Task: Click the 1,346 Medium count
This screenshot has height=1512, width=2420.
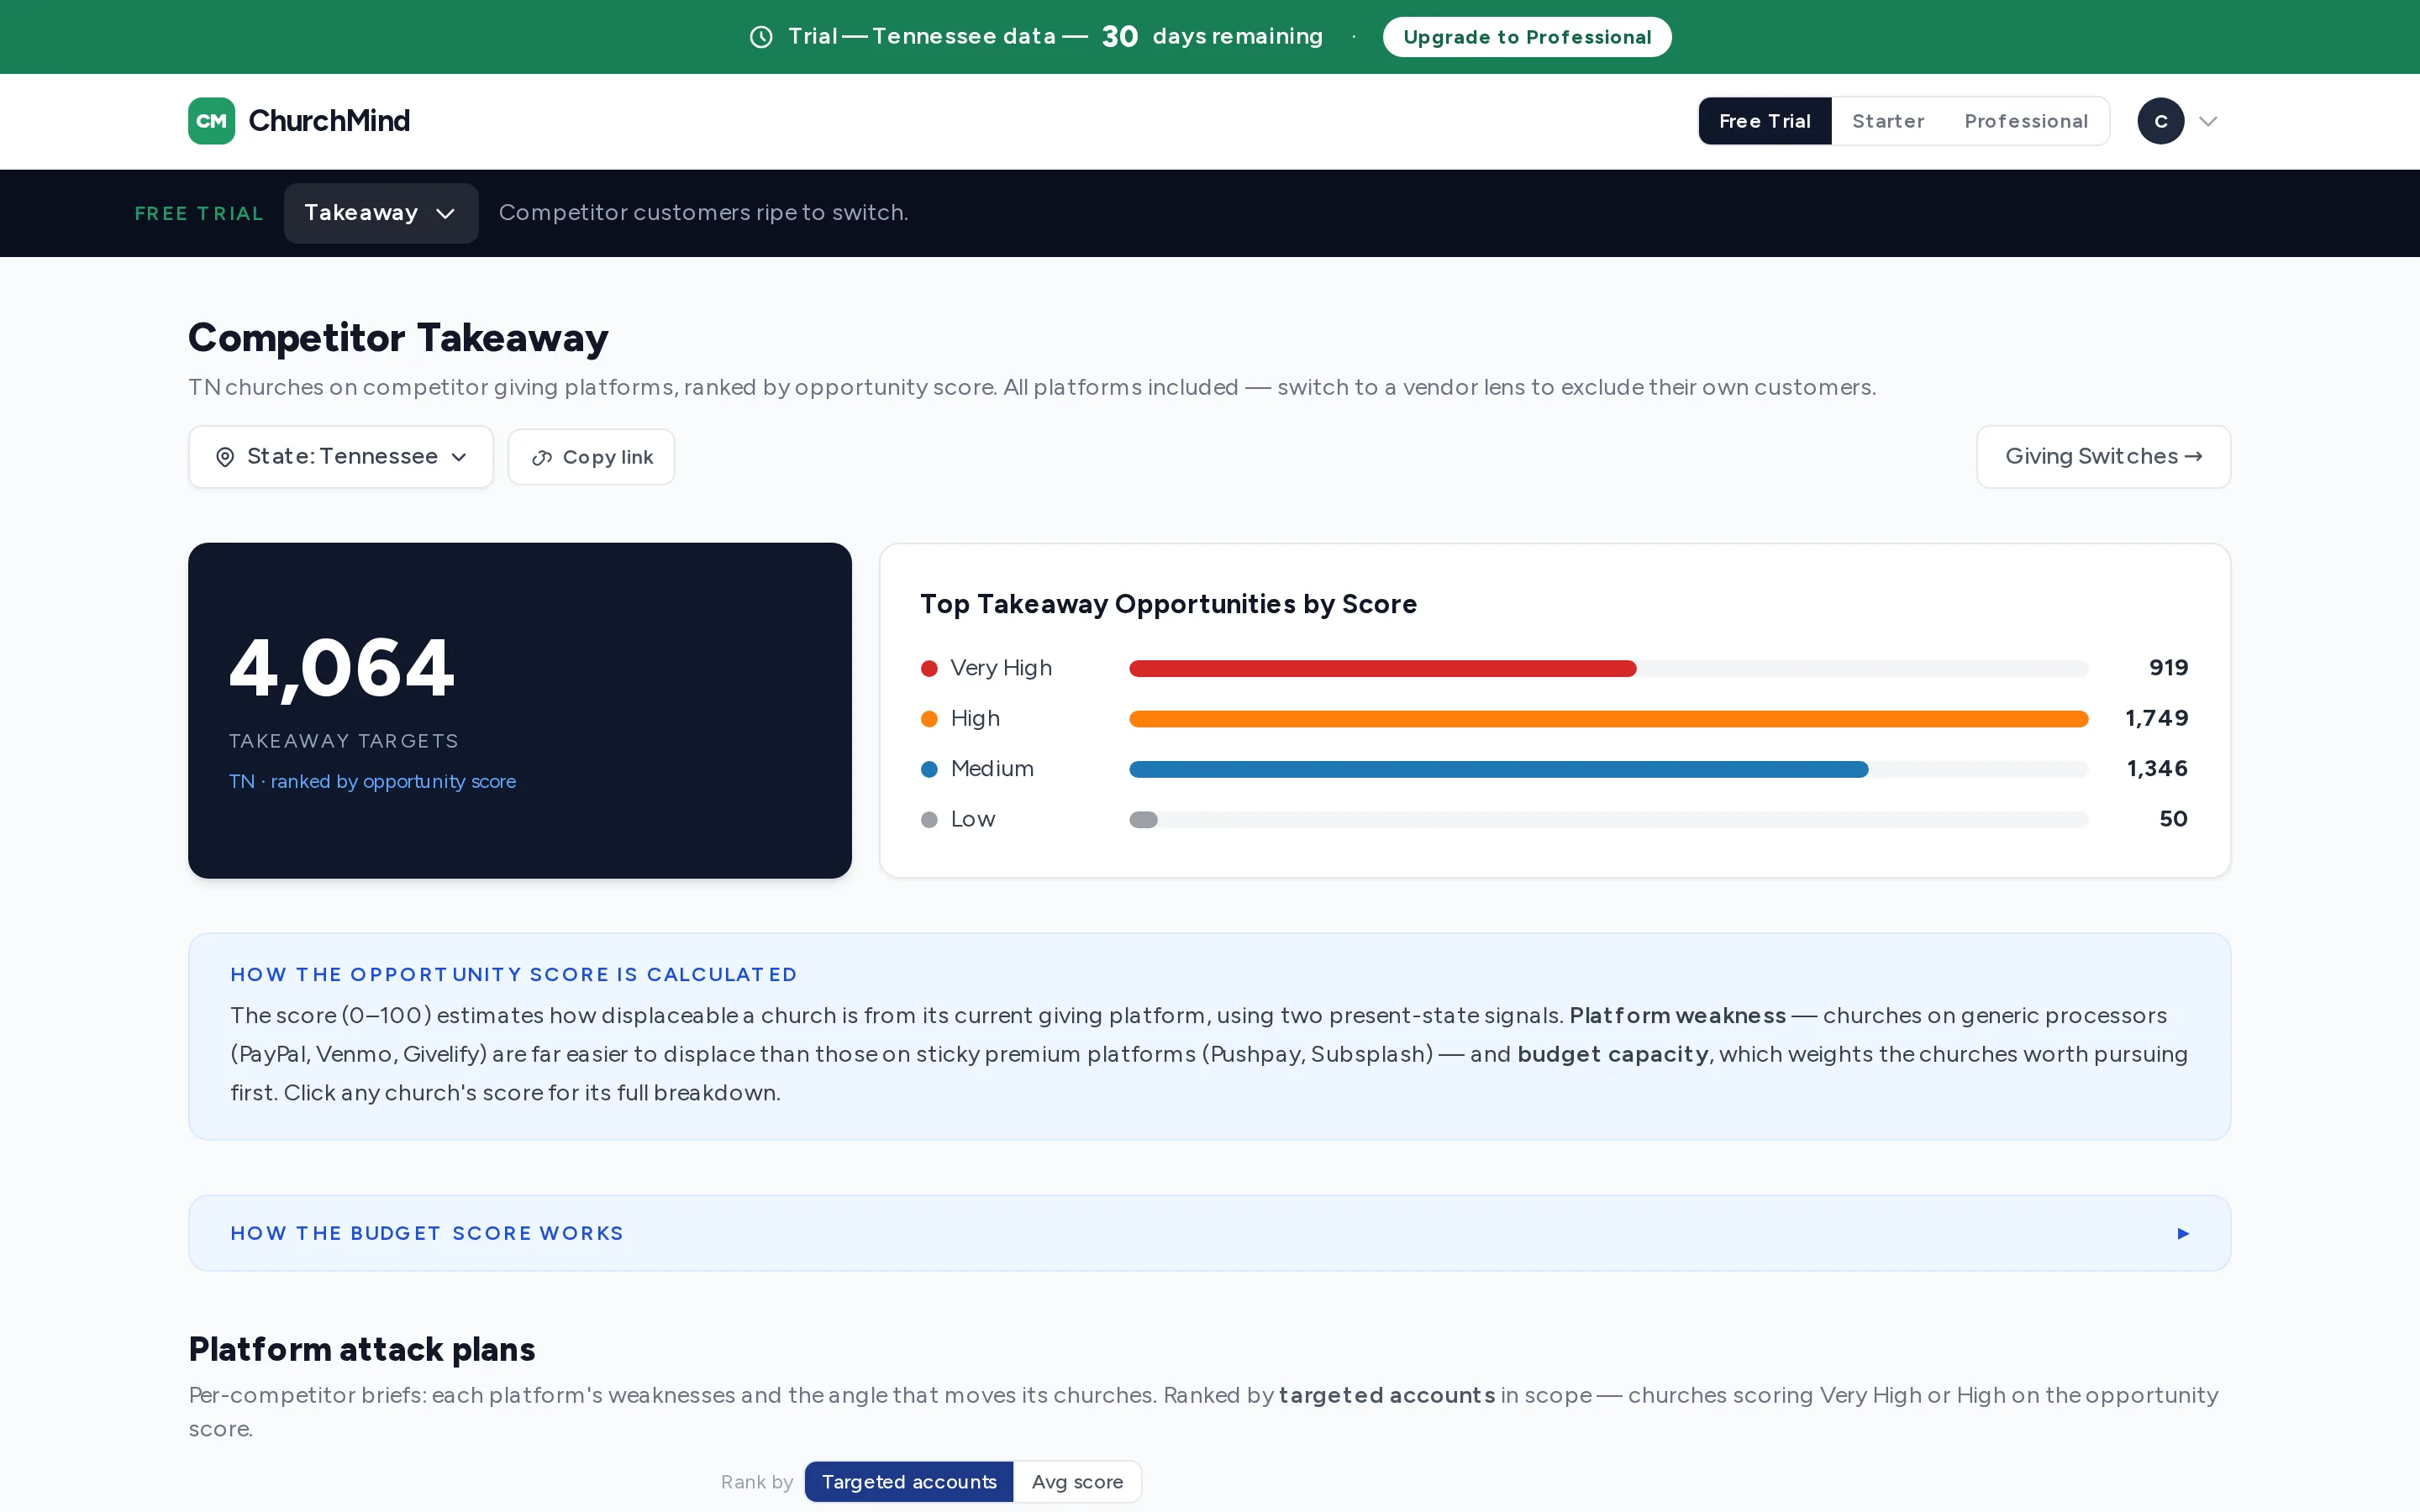Action: pos(2157,769)
